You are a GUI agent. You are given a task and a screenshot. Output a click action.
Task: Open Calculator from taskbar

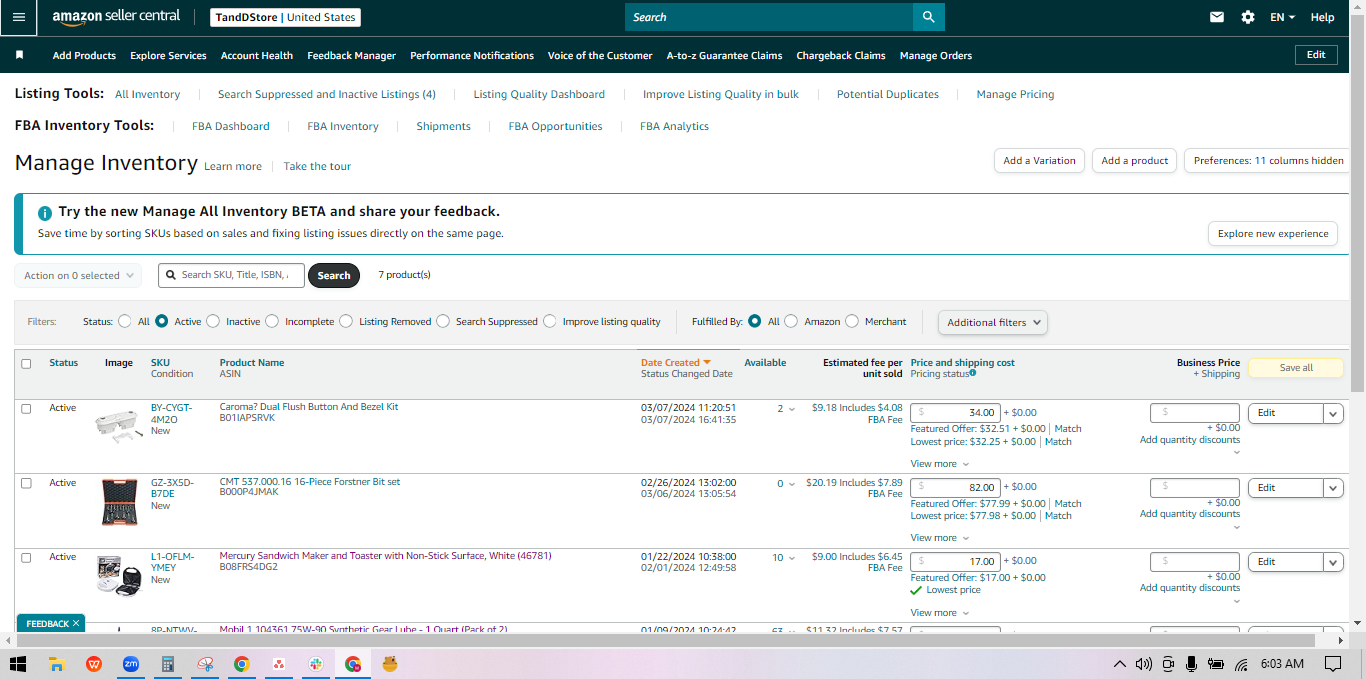[168, 664]
